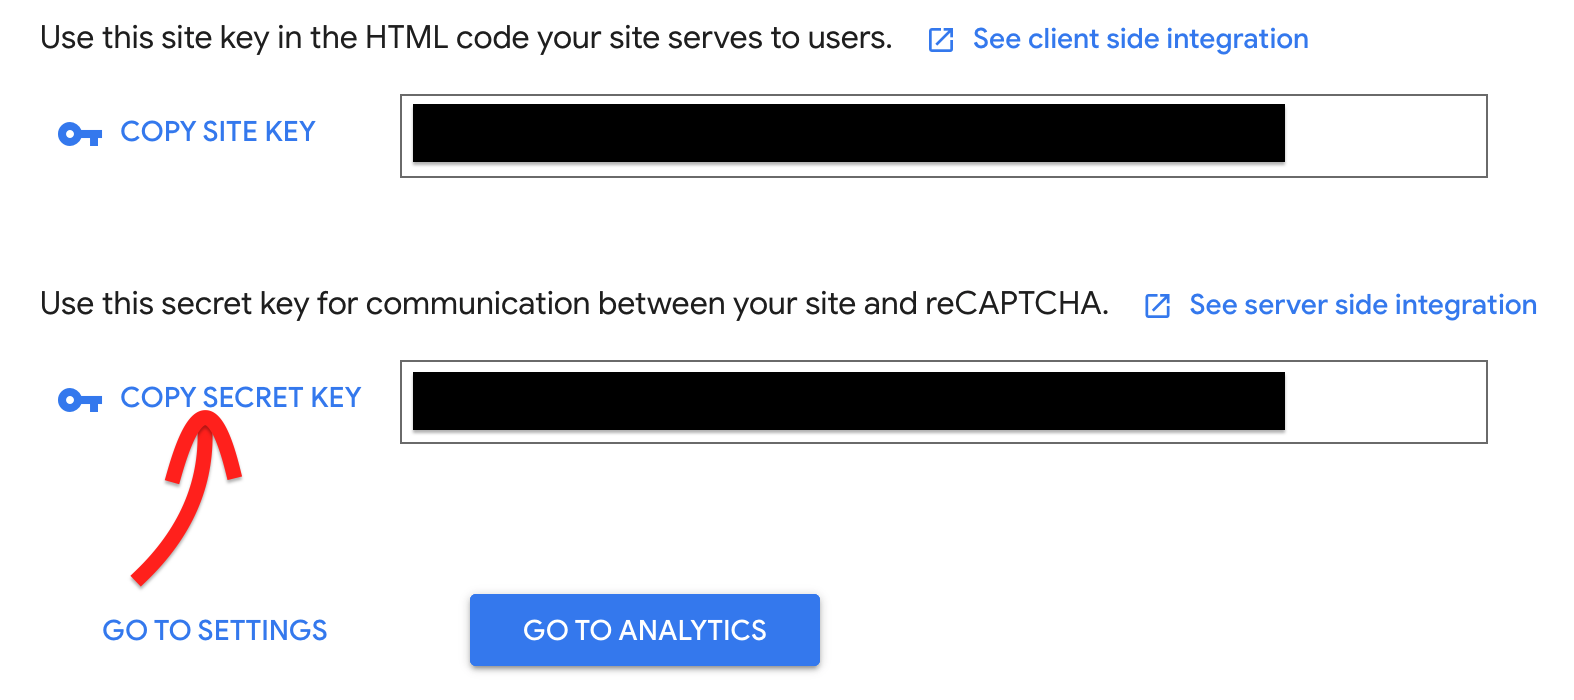The image size is (1574, 700).
Task: Select the blue key glyph in the secret key row
Action: pyautogui.click(x=79, y=399)
